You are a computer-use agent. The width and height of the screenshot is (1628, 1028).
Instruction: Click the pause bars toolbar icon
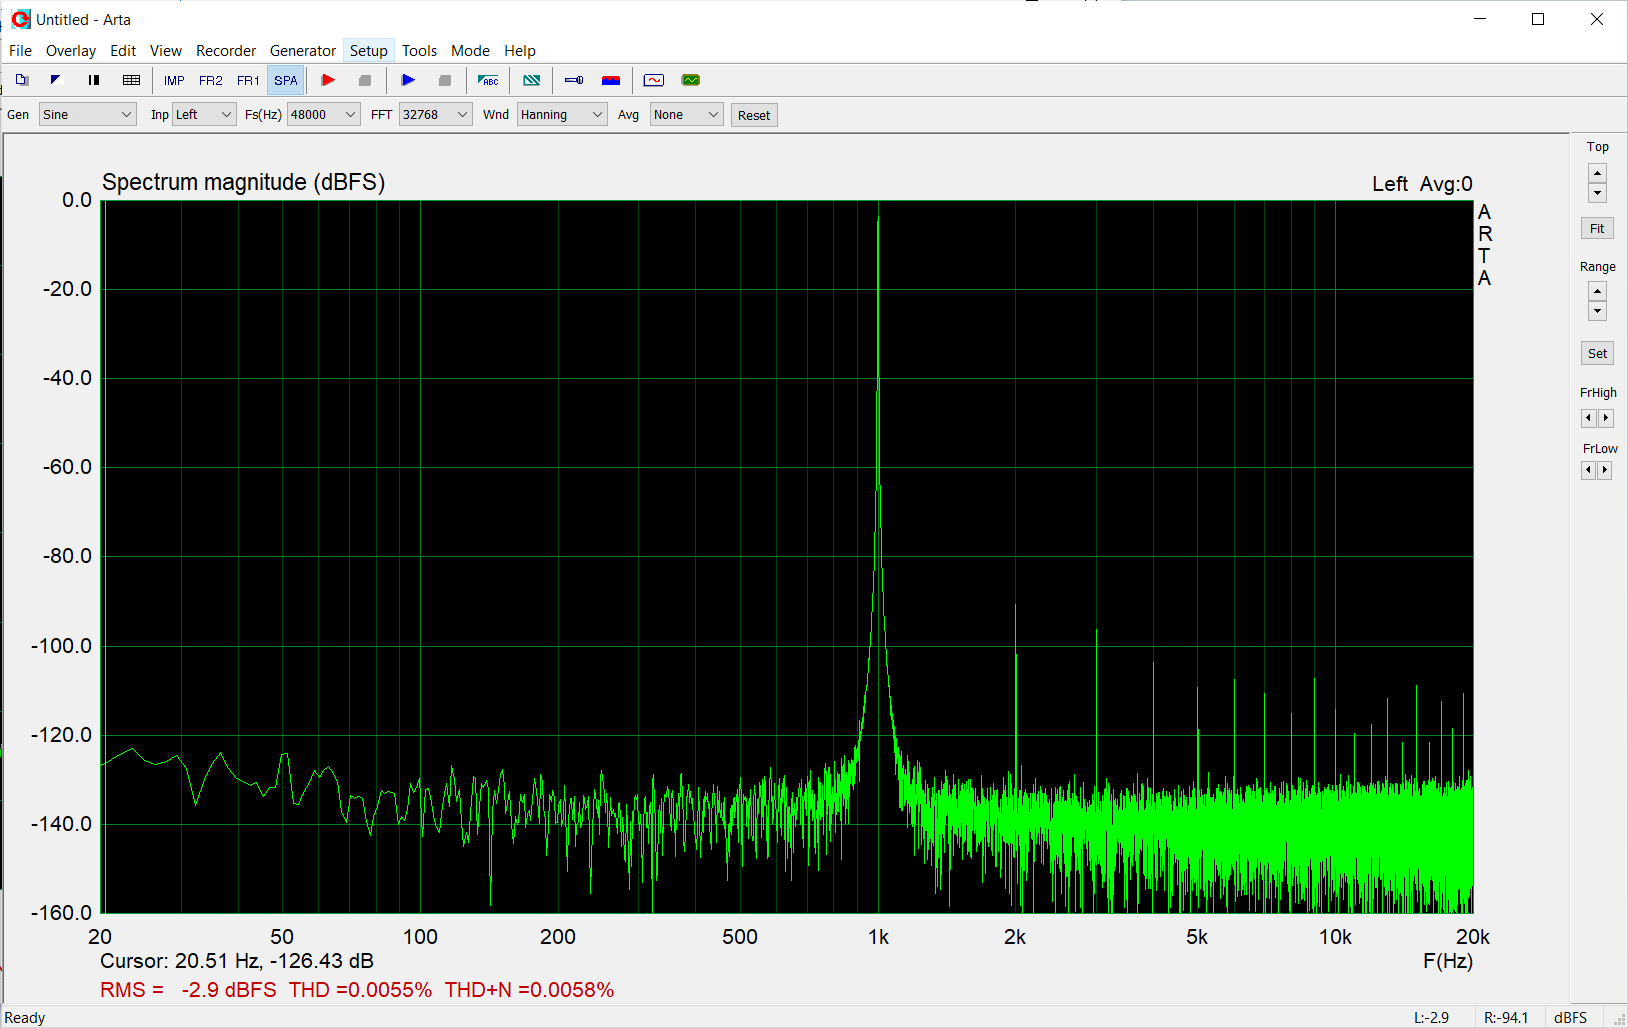tap(94, 80)
